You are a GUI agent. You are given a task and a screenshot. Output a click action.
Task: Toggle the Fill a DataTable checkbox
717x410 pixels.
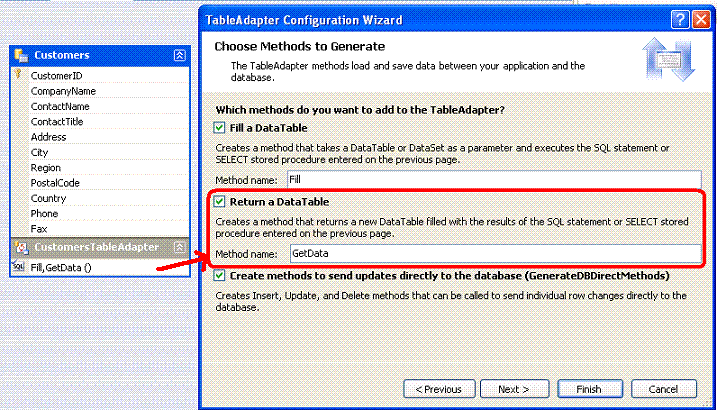pyautogui.click(x=219, y=128)
